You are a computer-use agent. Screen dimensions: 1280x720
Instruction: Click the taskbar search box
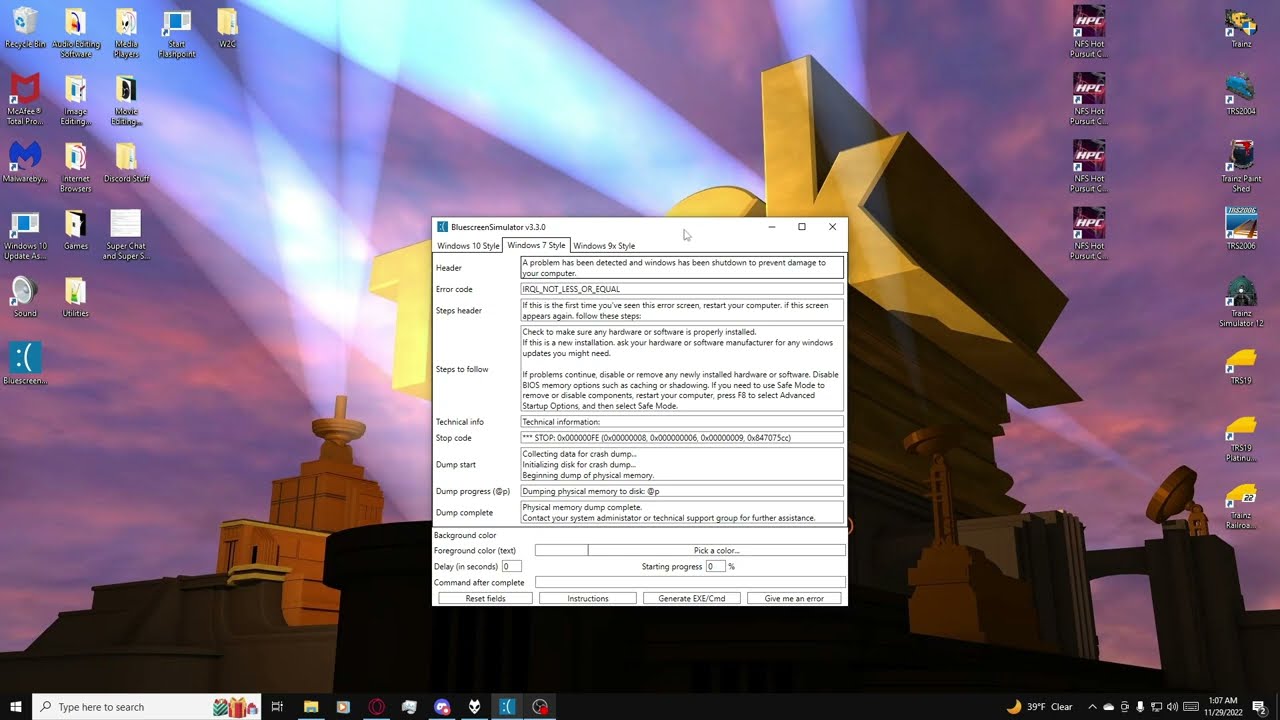pos(147,706)
